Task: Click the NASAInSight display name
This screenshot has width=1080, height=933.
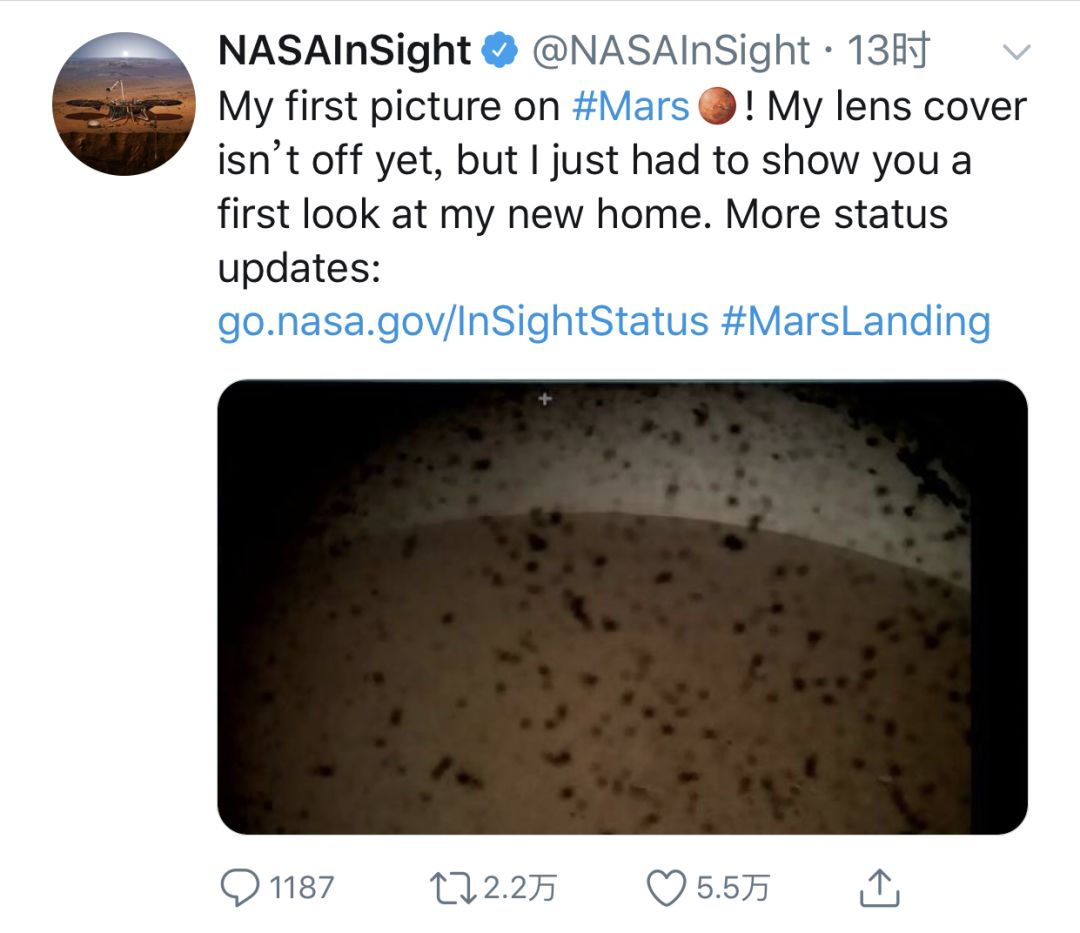Action: pos(344,50)
